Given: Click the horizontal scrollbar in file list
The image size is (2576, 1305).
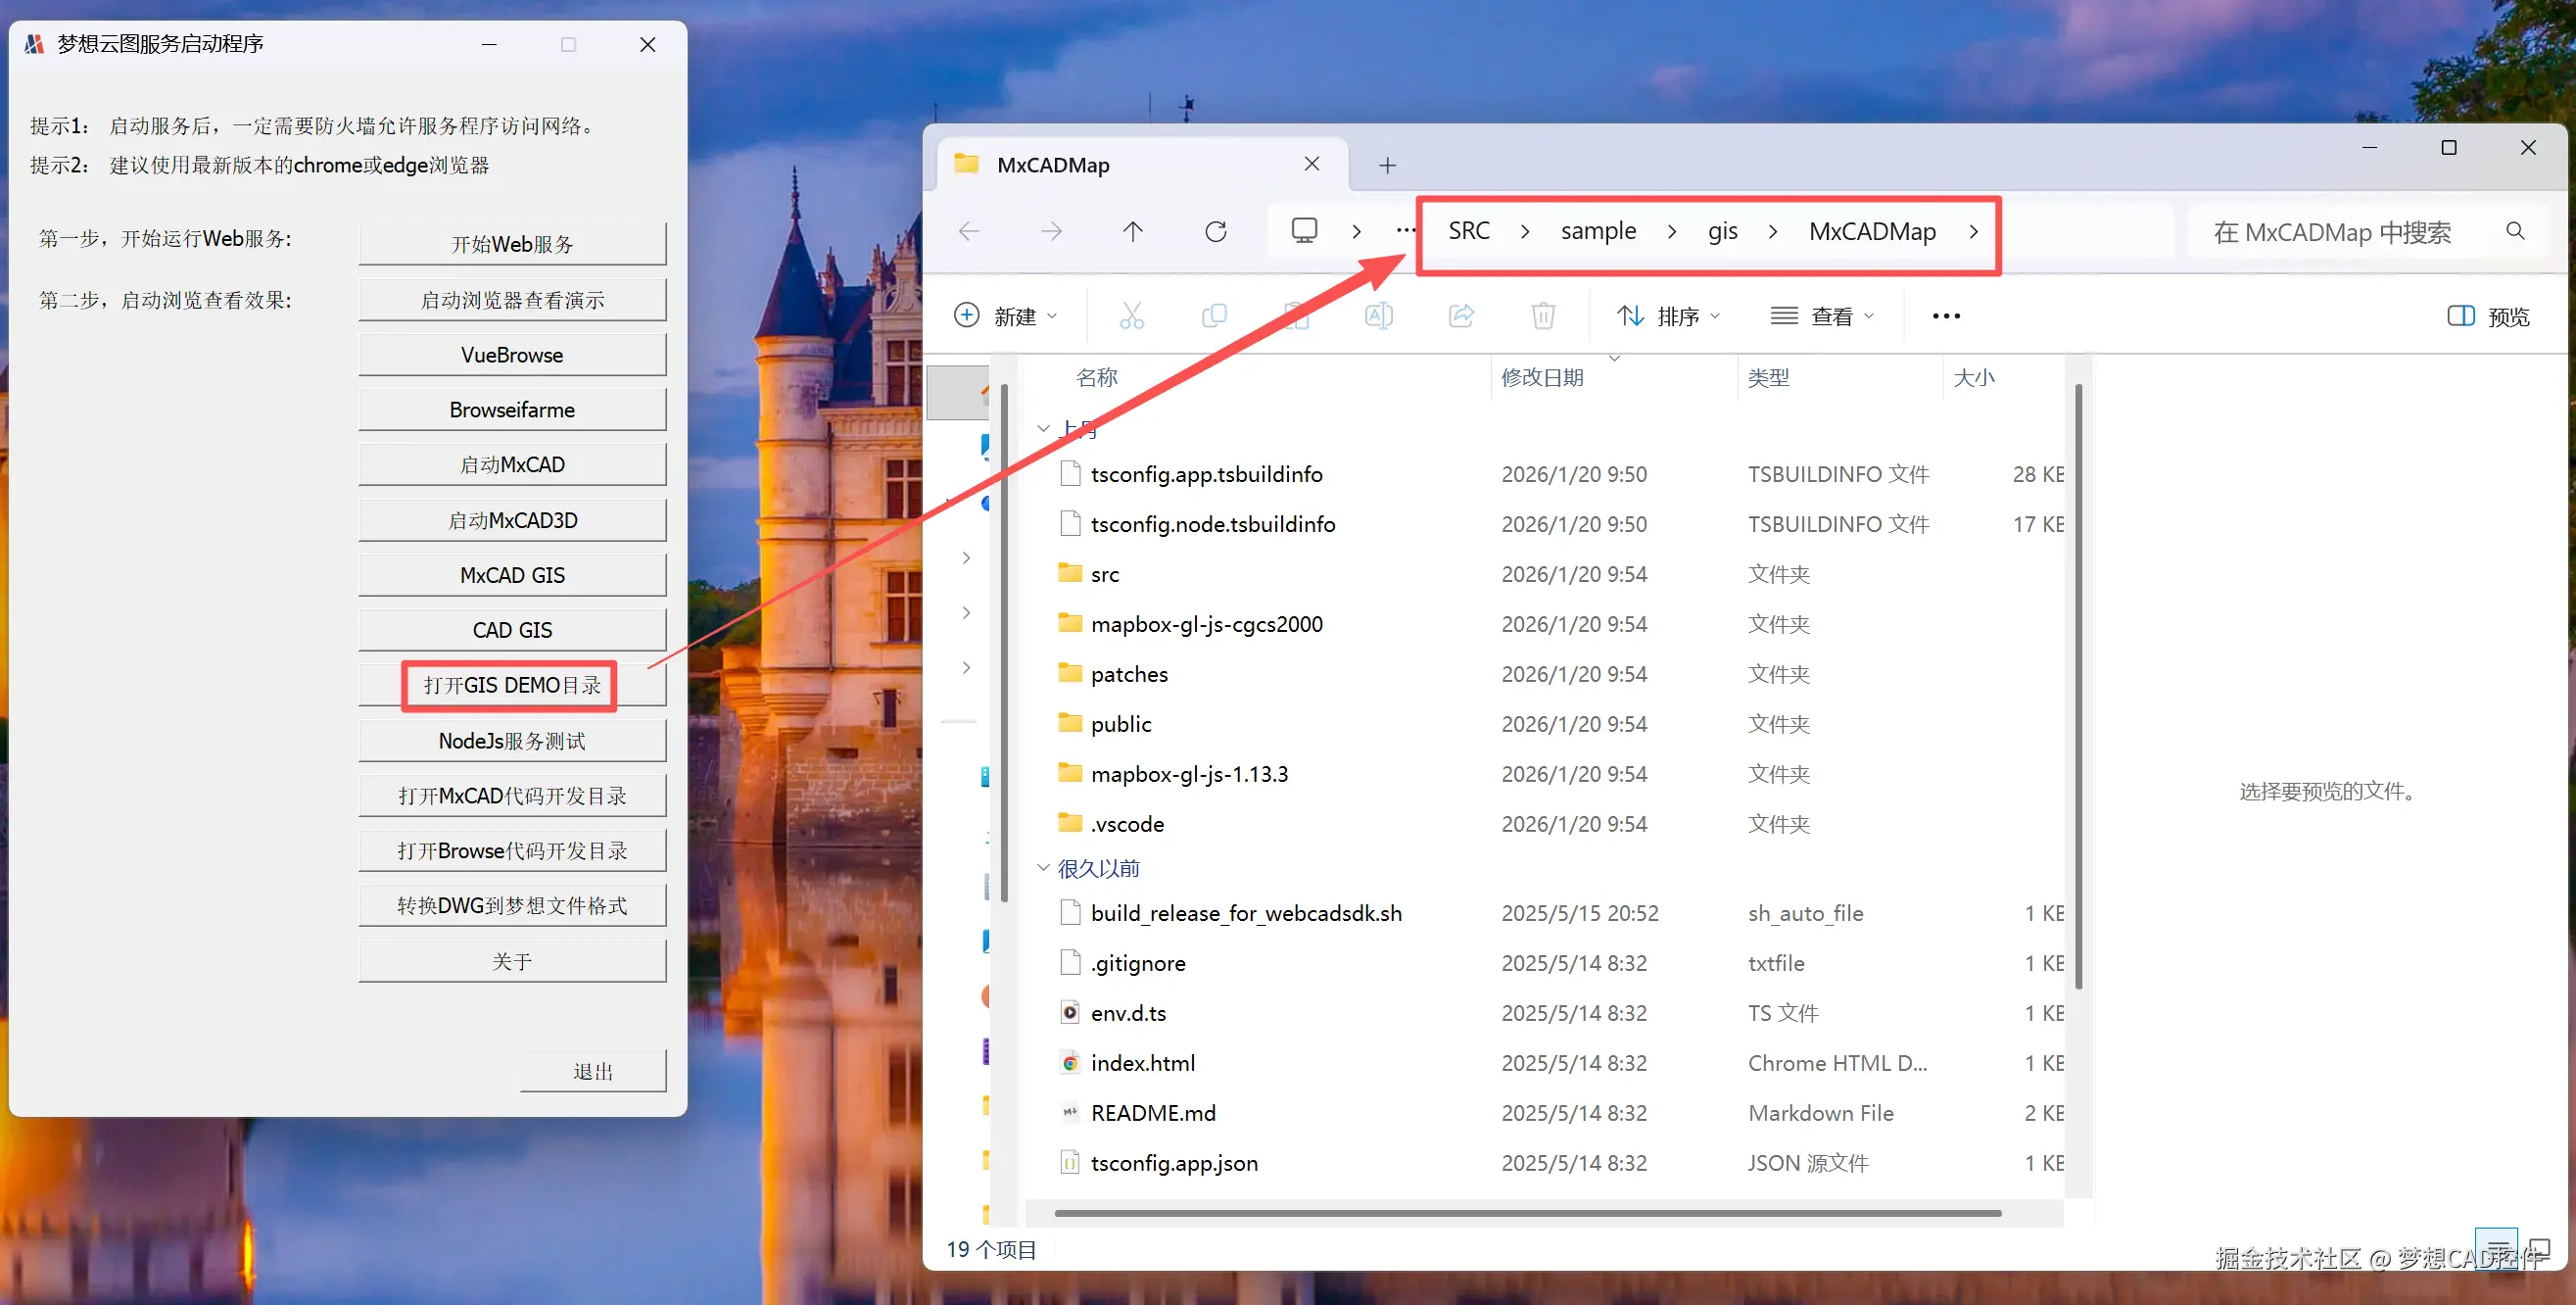Looking at the screenshot, I should (x=1527, y=1213).
